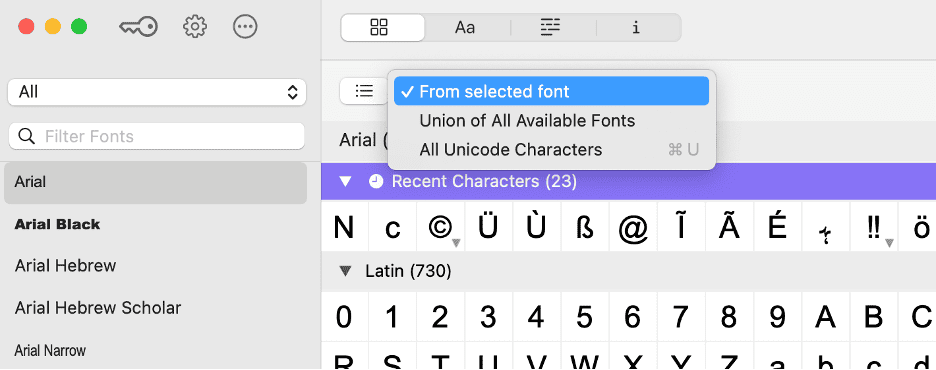Open the All font collection dropdown
The image size is (936, 370).
pos(157,92)
